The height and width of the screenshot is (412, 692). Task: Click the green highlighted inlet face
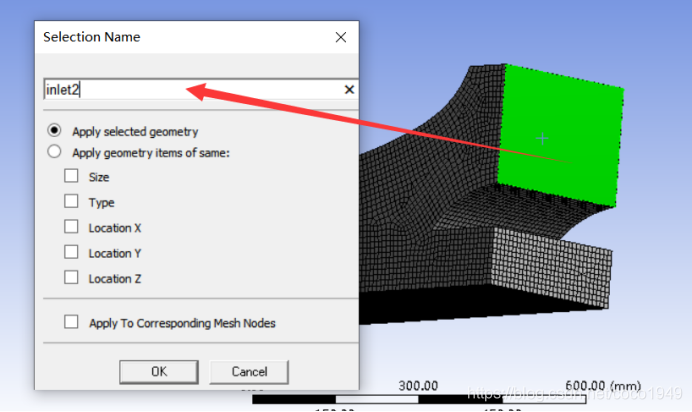[560, 135]
